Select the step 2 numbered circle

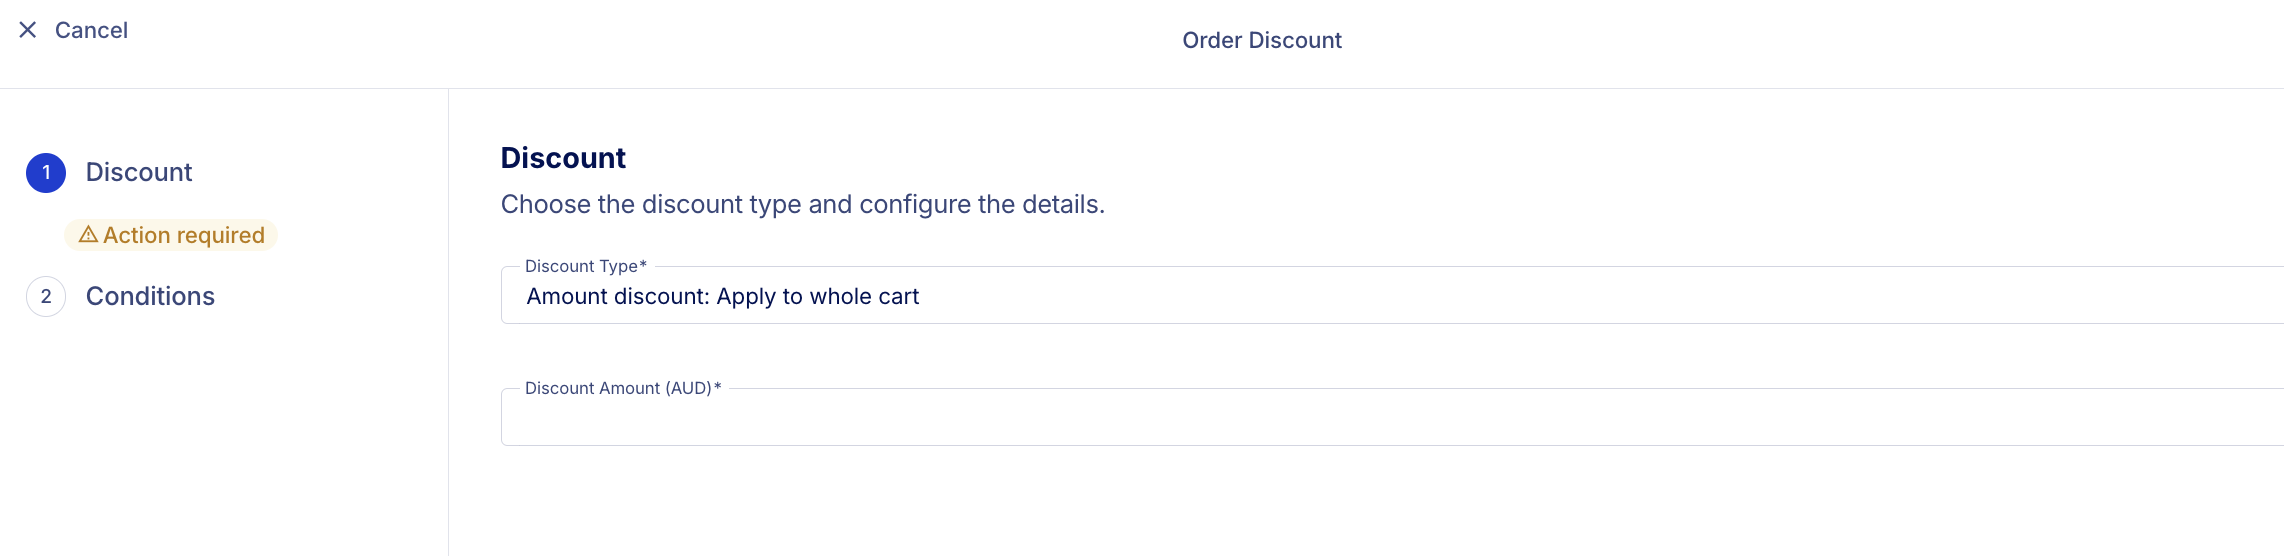click(x=46, y=297)
